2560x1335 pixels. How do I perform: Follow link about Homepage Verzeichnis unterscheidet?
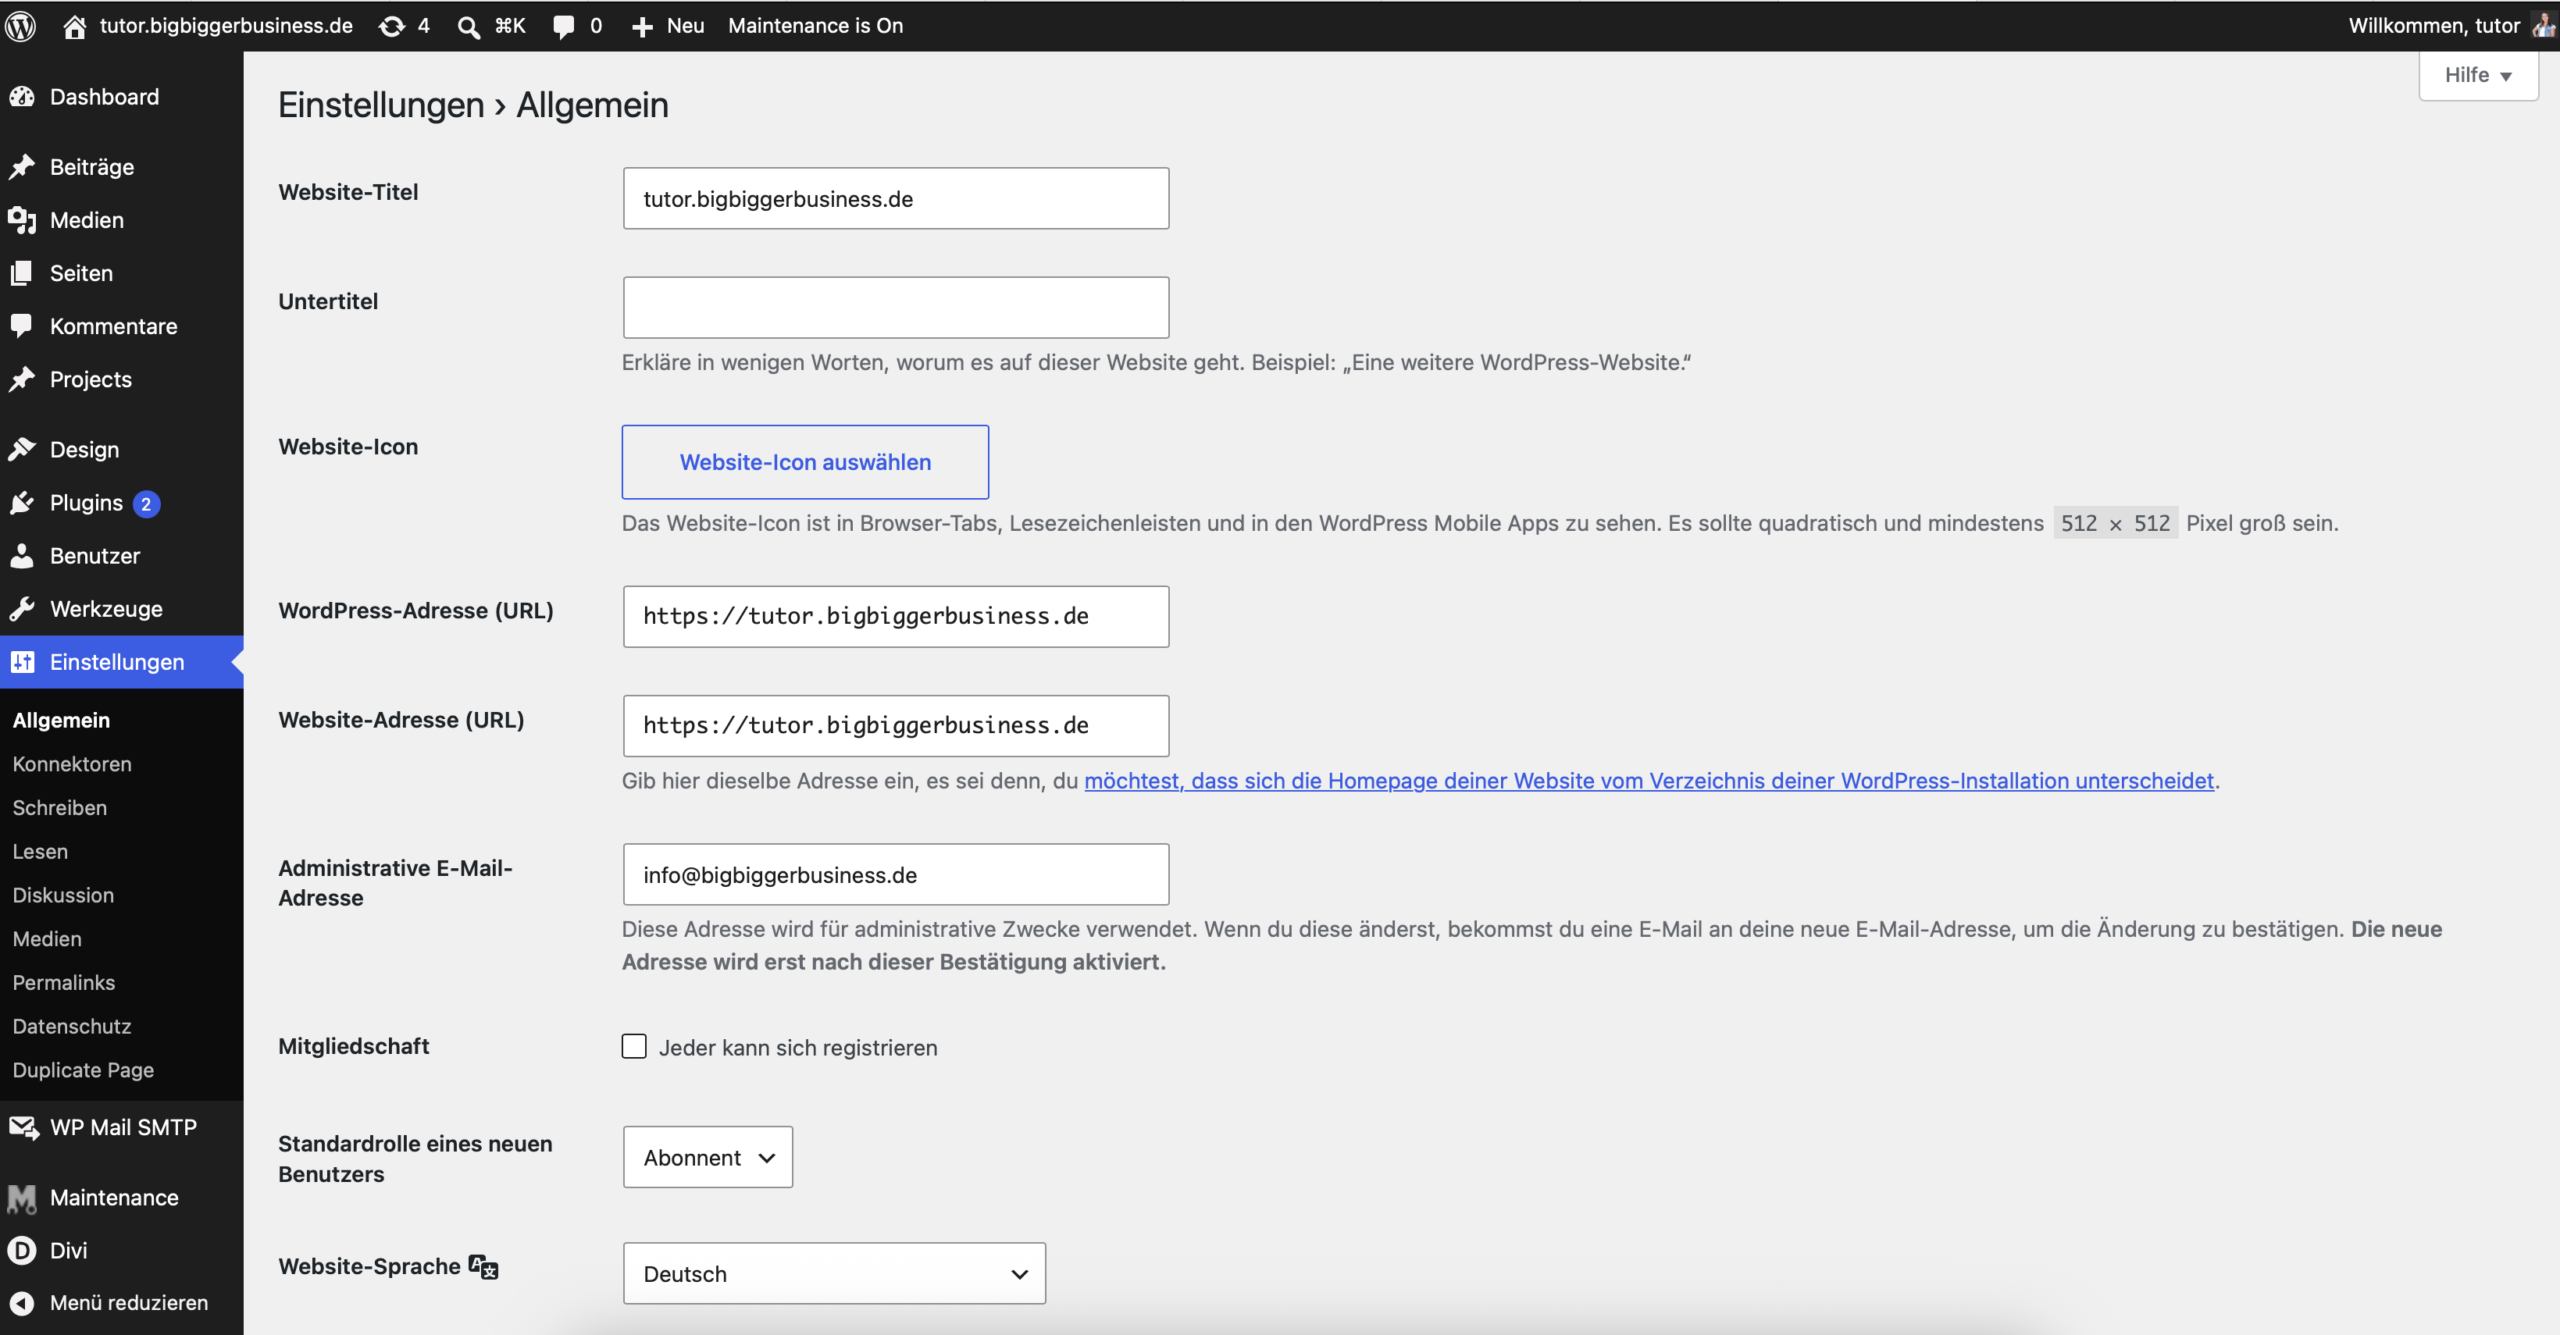1649,781
